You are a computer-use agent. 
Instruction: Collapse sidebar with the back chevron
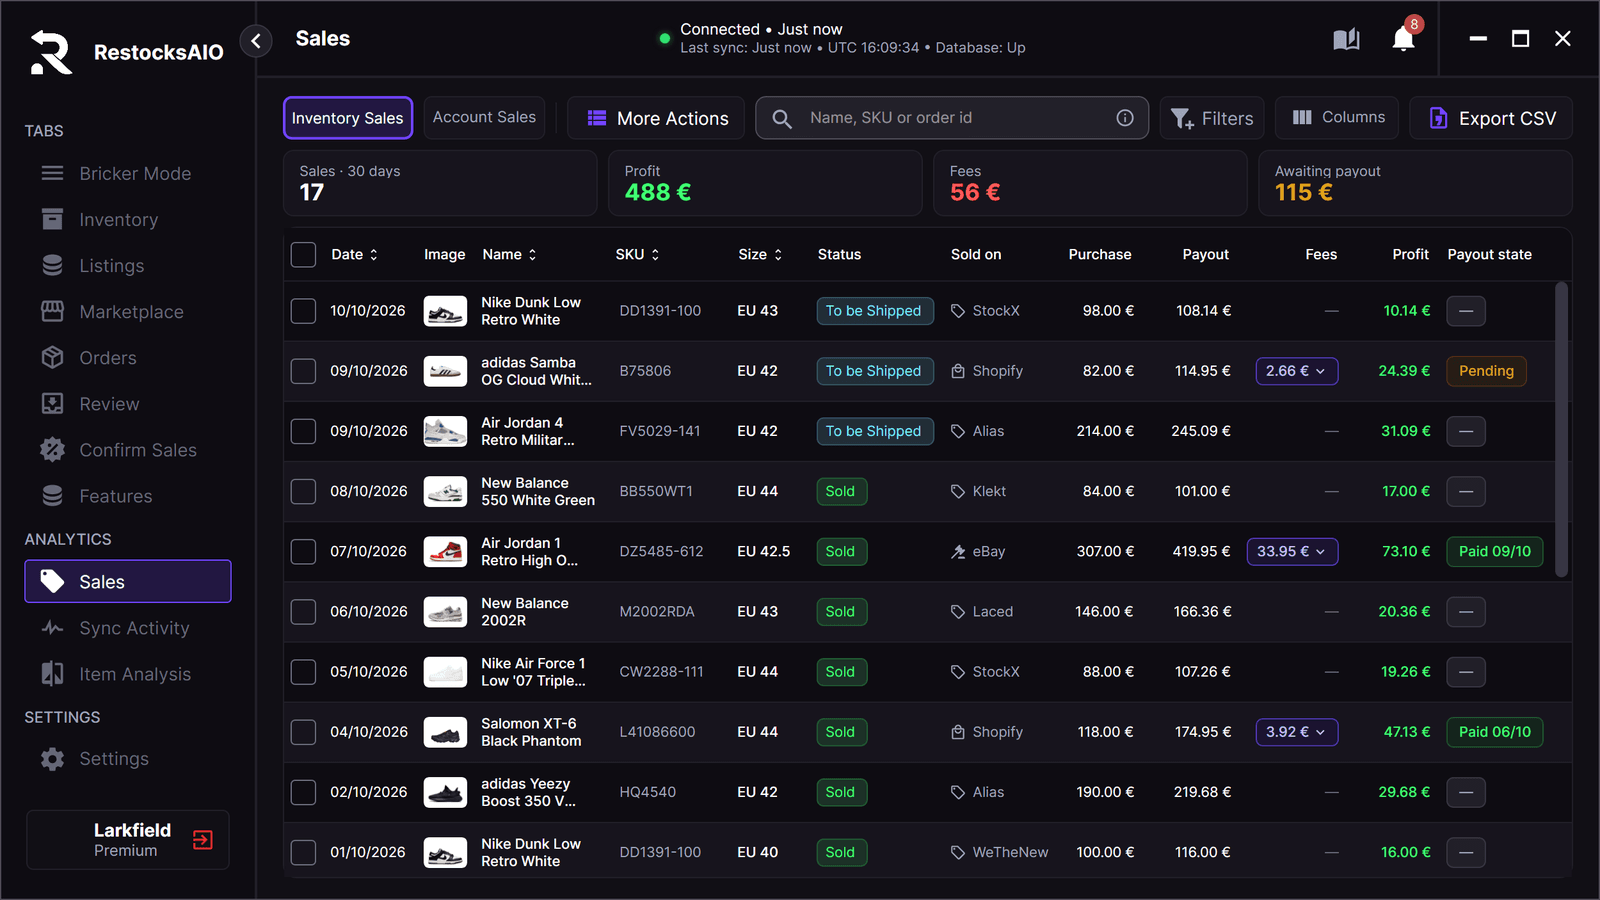pos(256,40)
